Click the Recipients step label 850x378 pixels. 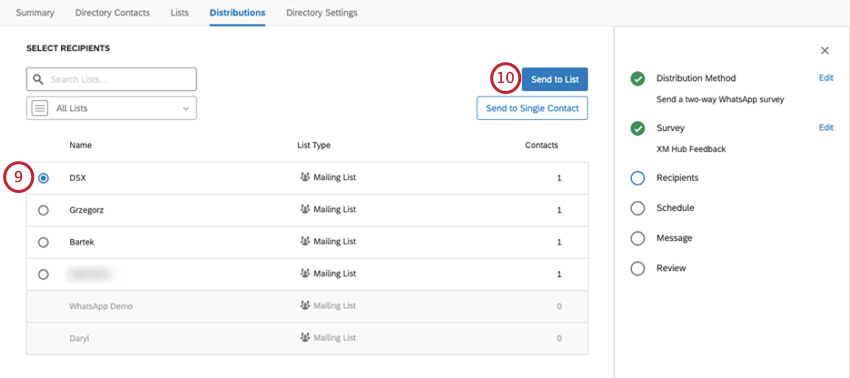point(677,178)
